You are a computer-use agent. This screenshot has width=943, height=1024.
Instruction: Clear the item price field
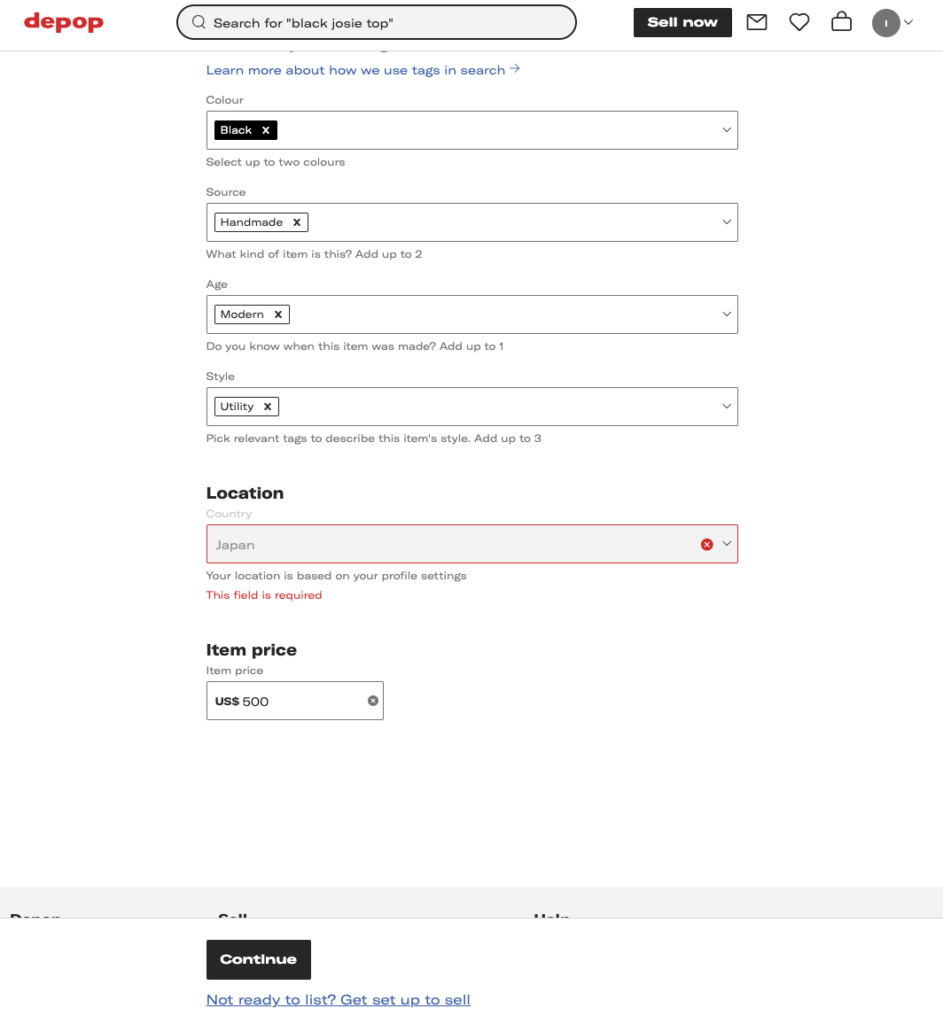[373, 701]
